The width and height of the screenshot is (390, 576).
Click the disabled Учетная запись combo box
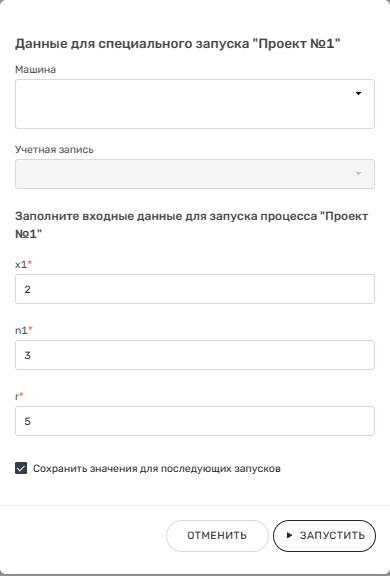coord(195,174)
